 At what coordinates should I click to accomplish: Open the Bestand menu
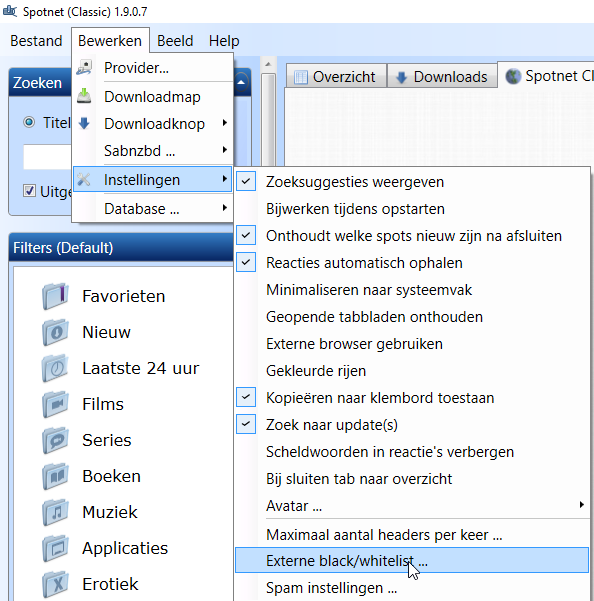click(x=36, y=41)
